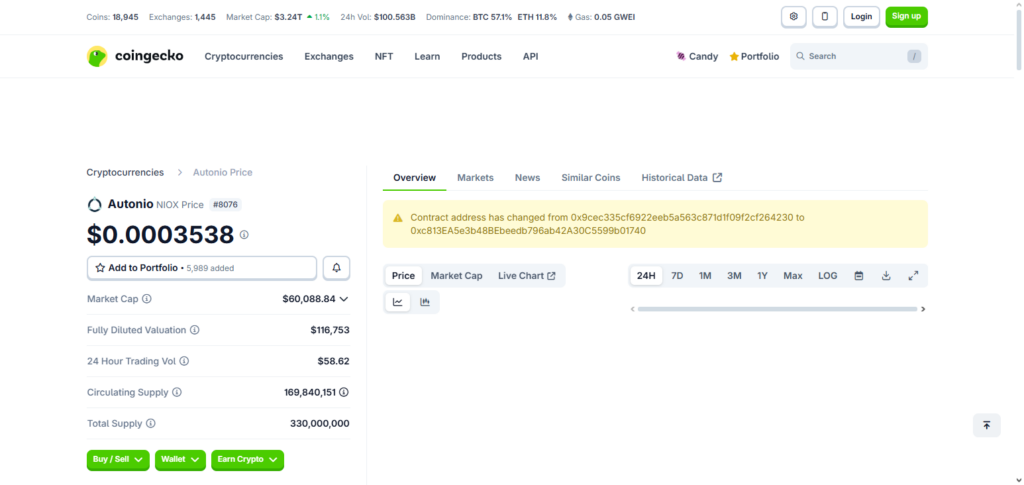Screen dimensions: 1024x485
Task: Click the Autonio coin logo
Action: coord(95,204)
